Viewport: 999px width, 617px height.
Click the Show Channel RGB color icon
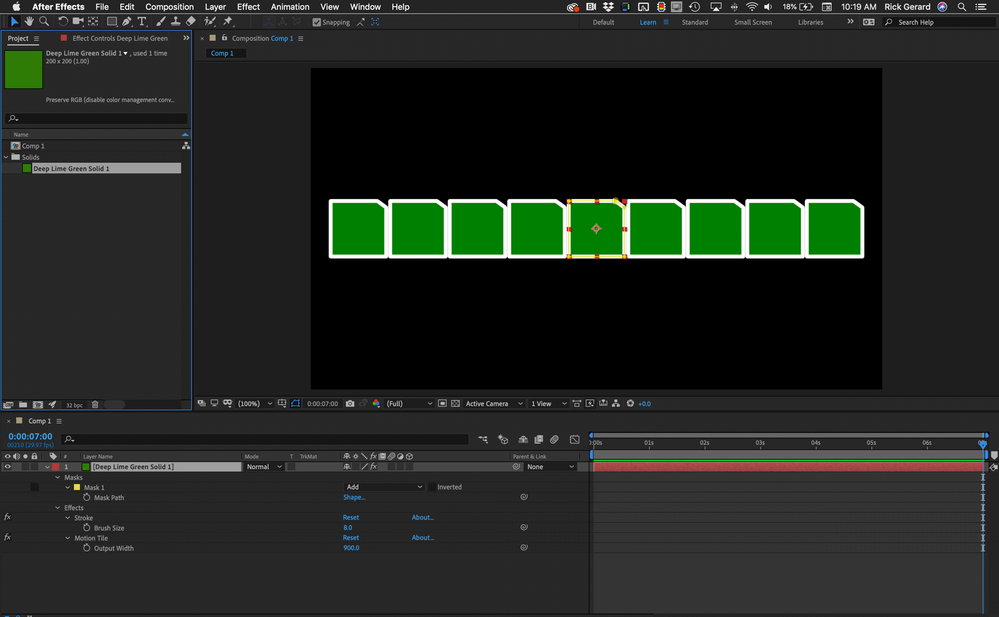tap(376, 403)
